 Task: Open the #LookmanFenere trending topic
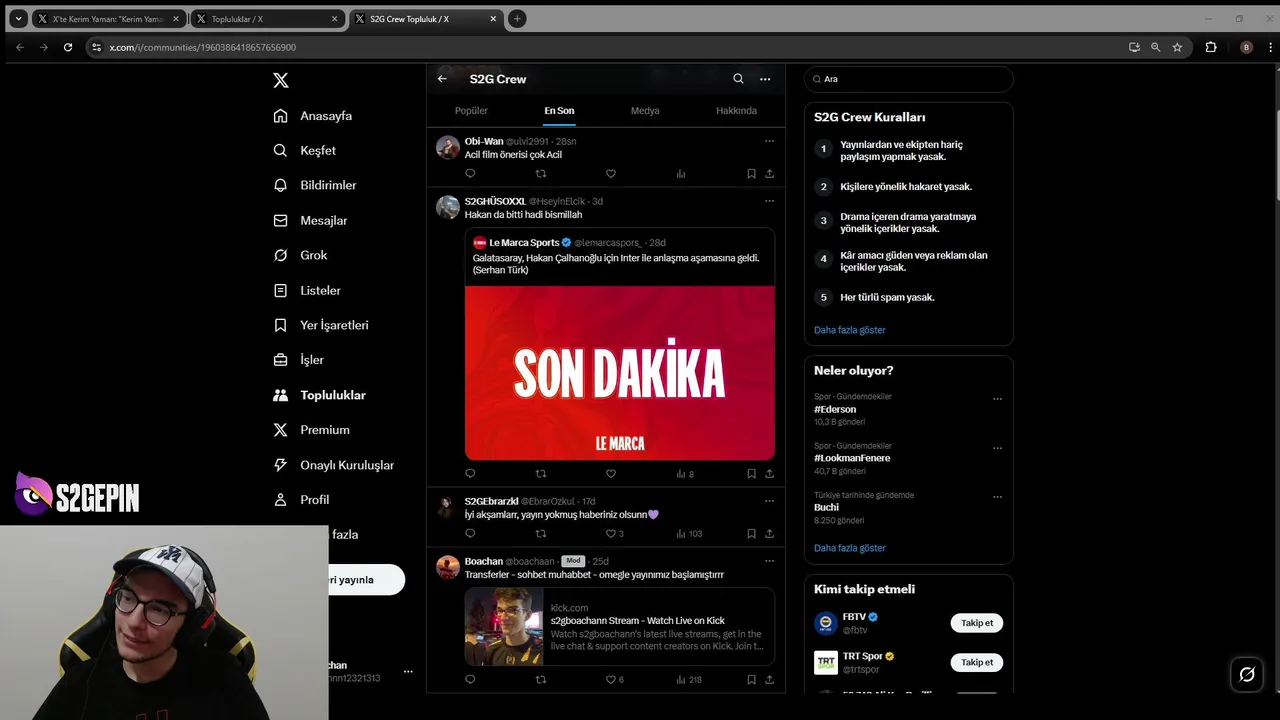coord(852,458)
